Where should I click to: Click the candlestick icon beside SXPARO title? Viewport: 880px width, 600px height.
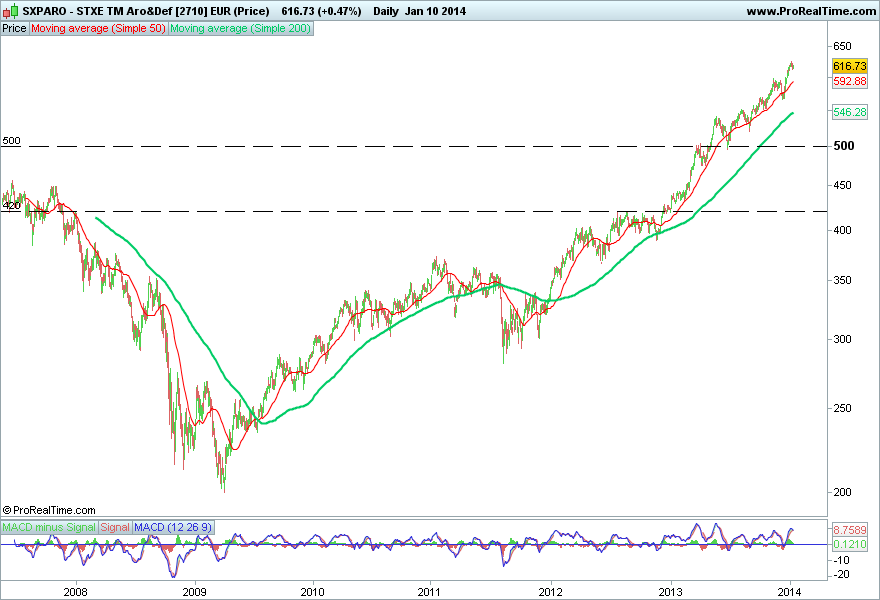[10, 11]
